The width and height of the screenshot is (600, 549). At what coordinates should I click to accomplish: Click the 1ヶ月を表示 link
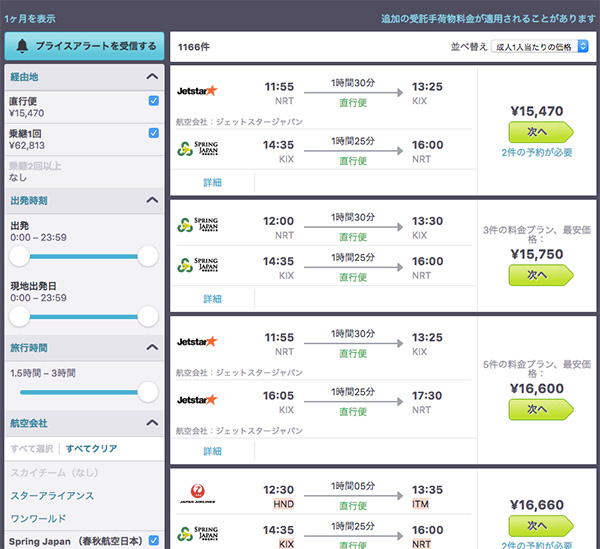point(30,18)
